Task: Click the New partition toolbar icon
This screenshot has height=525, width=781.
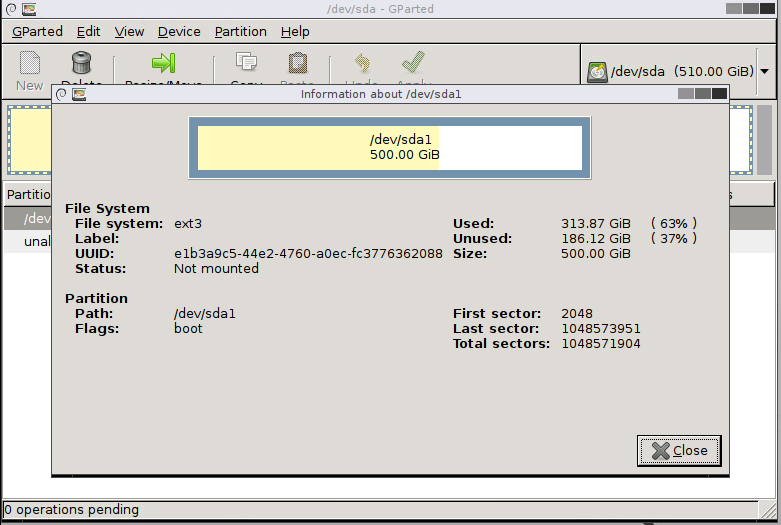Action: point(30,64)
